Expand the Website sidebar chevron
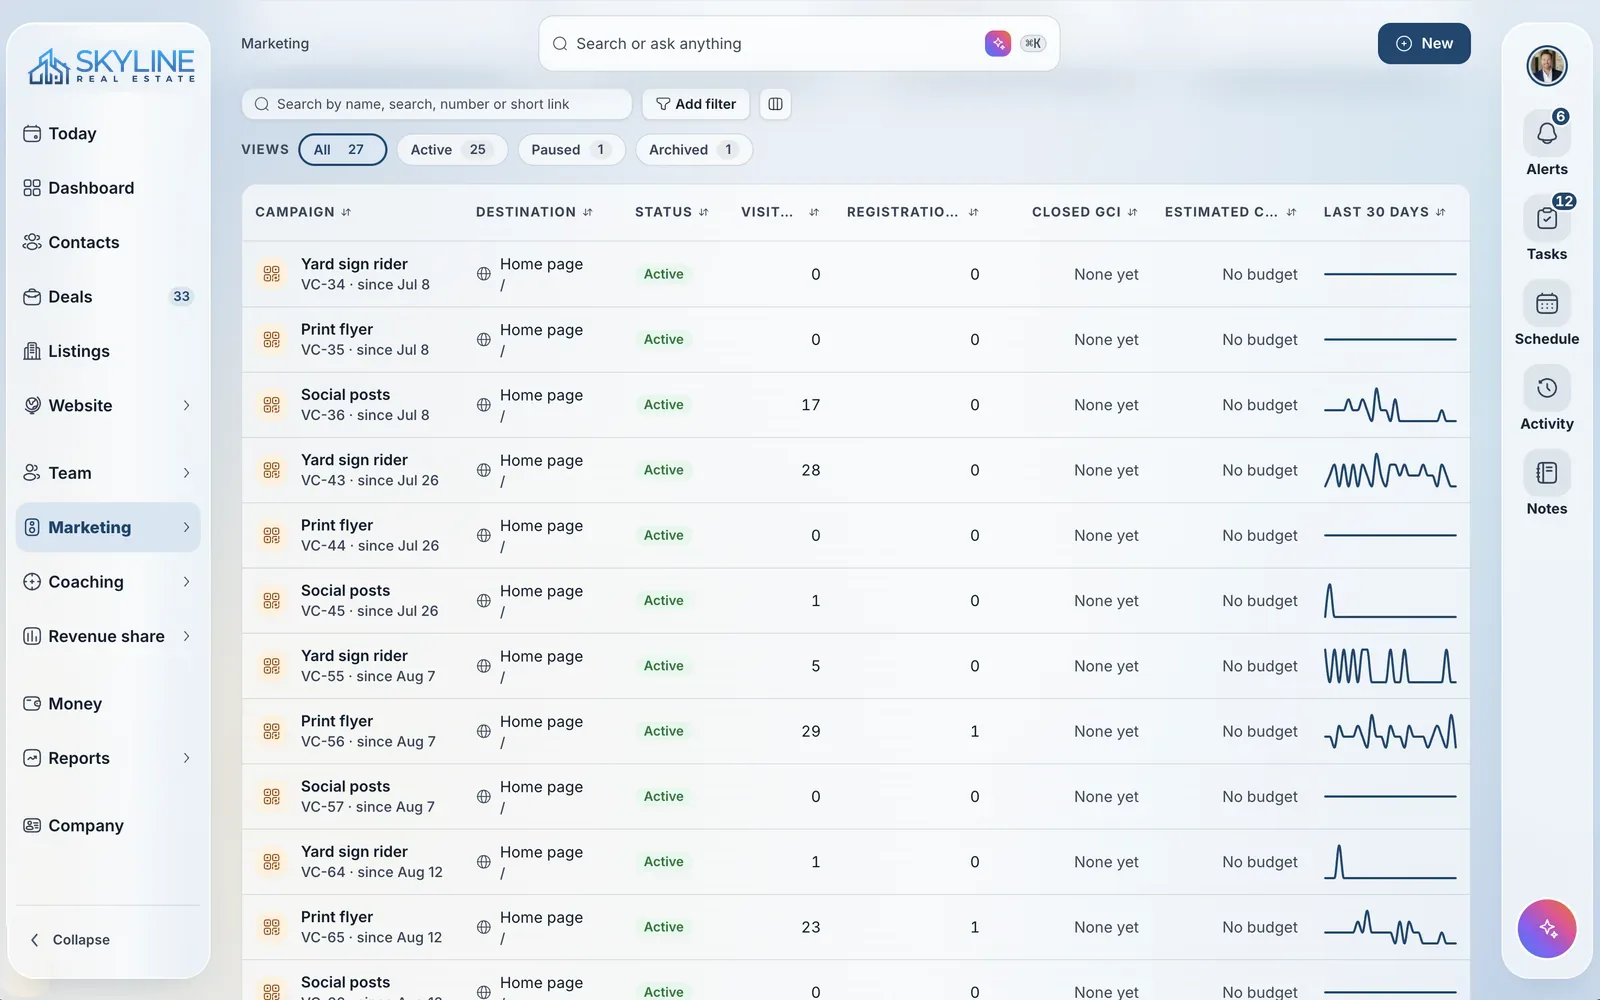 tap(186, 405)
